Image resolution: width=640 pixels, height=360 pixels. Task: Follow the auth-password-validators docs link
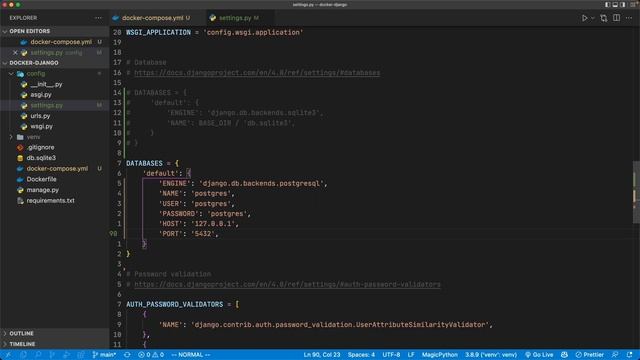tap(287, 284)
